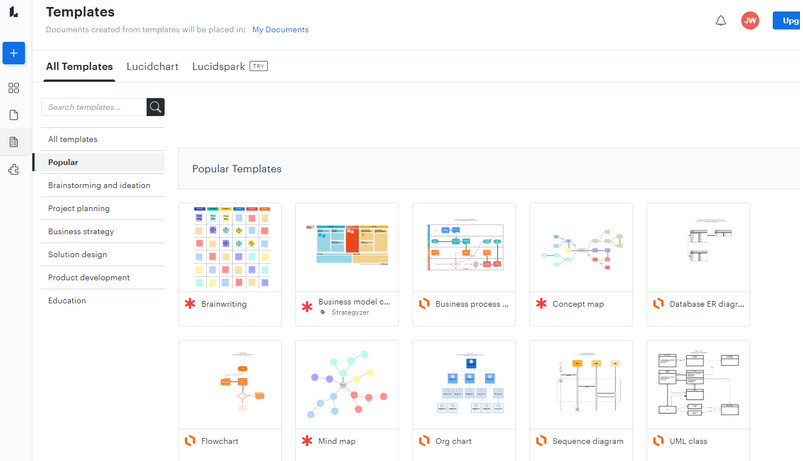
Task: Click the JW user avatar
Action: 750,20
